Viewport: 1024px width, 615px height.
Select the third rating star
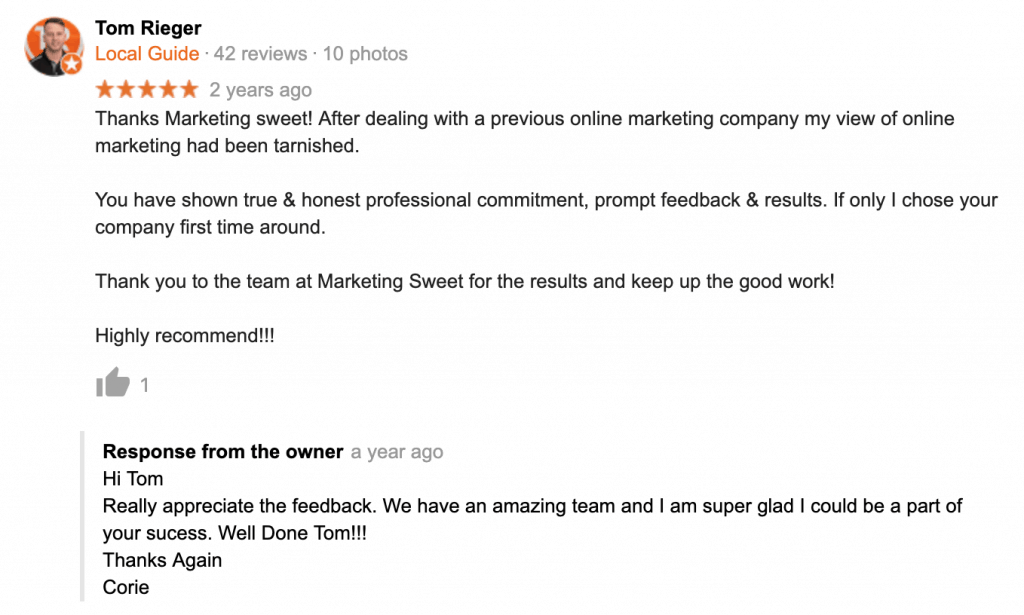[x=147, y=89]
